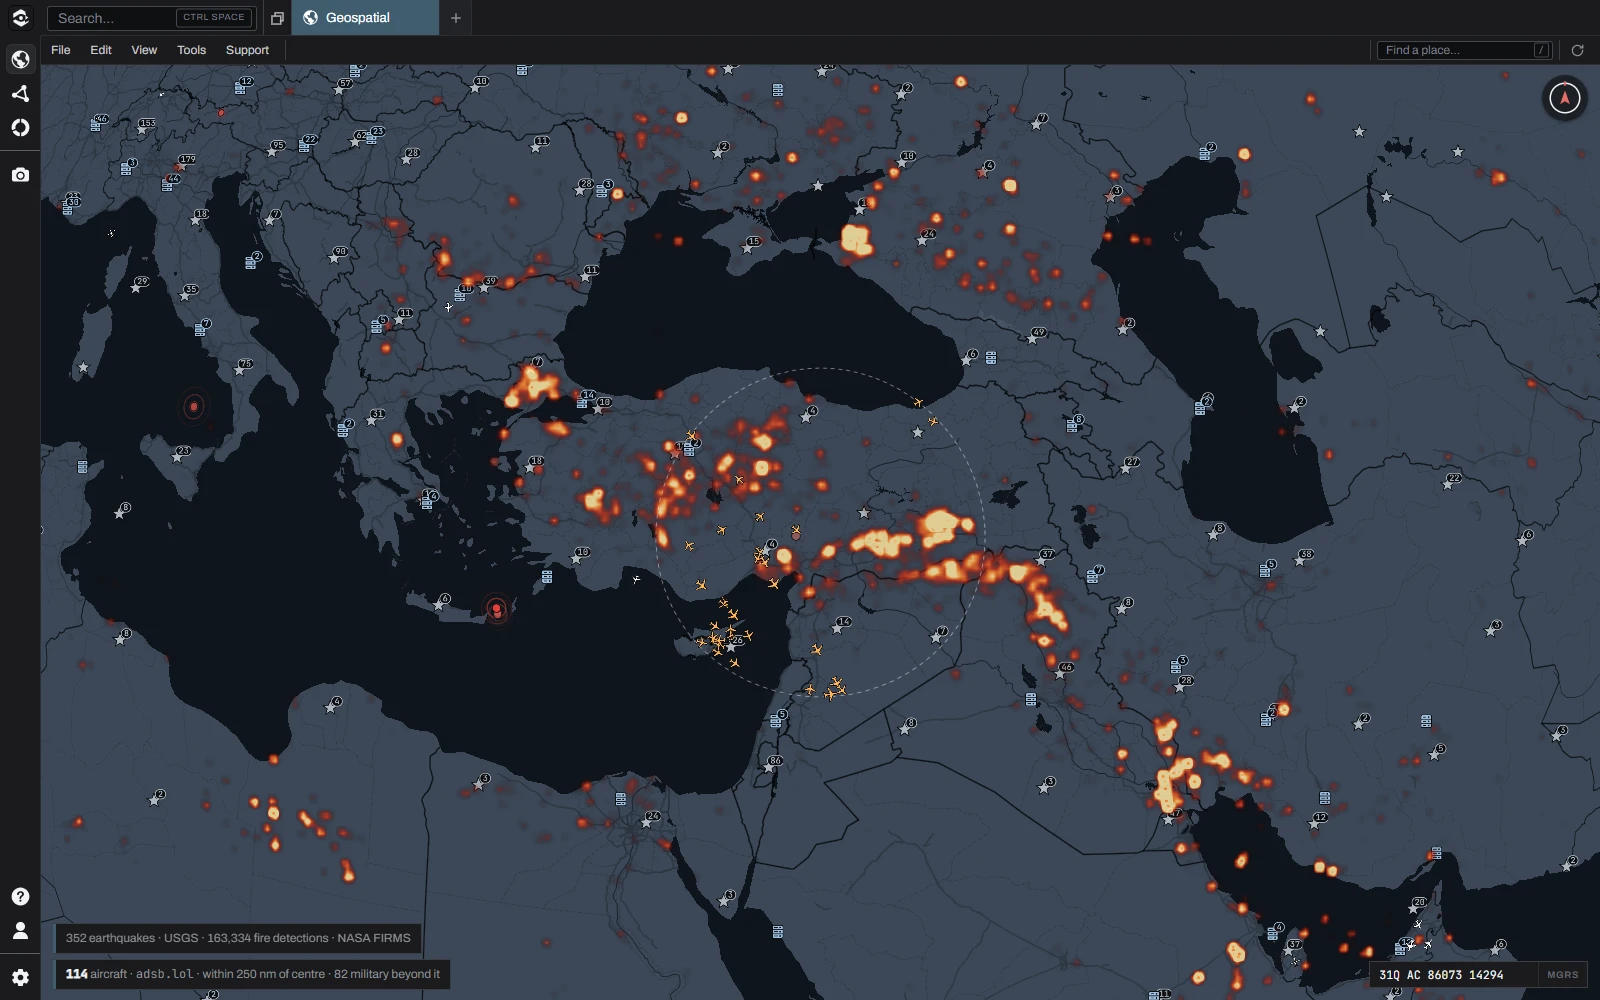Open the ring-shaped sidebar icon below graph
Image resolution: width=1600 pixels, height=1000 pixels.
point(20,128)
